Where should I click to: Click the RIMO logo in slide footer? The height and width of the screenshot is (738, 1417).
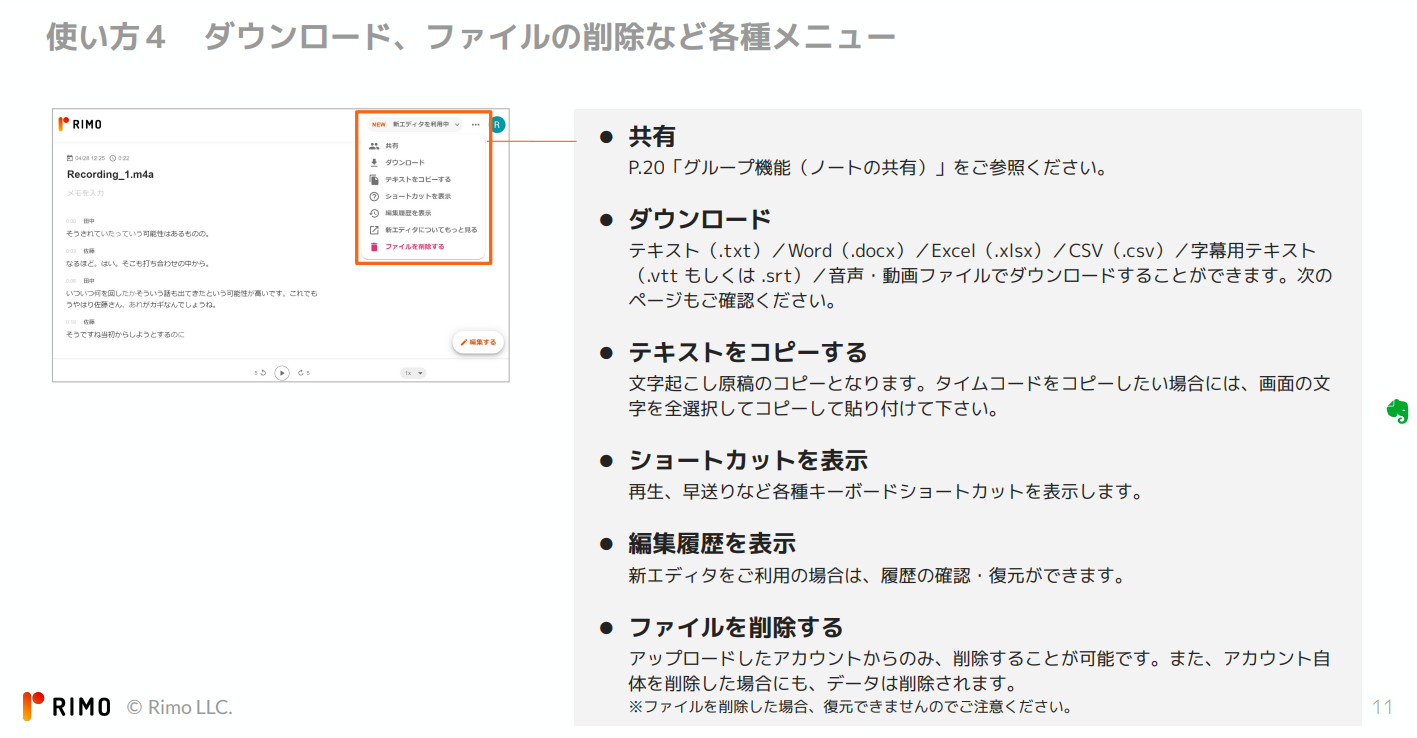(67, 706)
